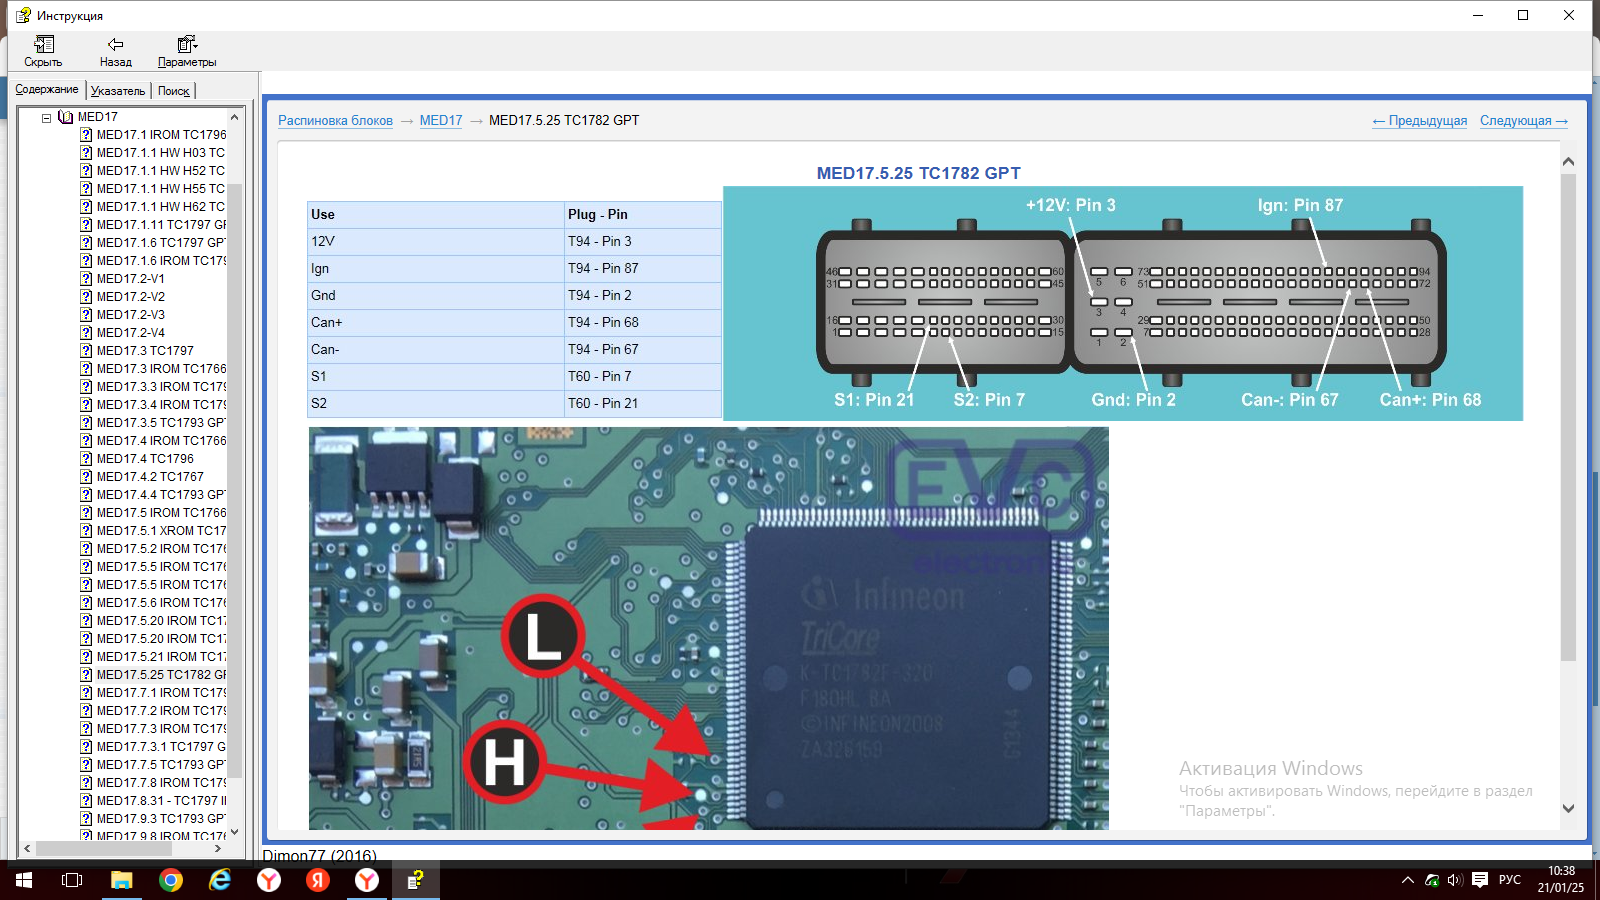Open the notification center icon
The image size is (1600, 900).
1480,880
